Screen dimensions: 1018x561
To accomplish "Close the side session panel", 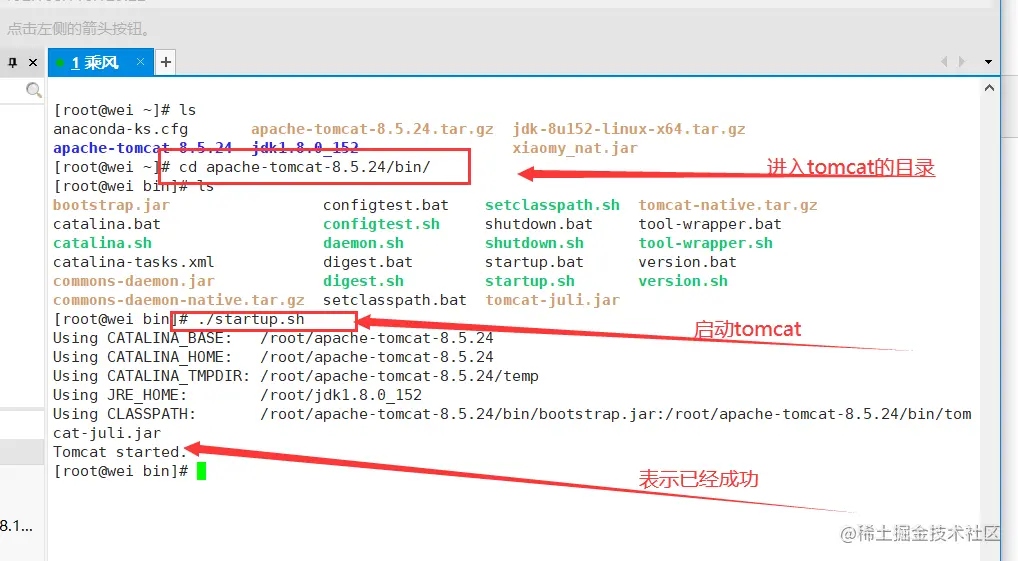I will coord(33,62).
